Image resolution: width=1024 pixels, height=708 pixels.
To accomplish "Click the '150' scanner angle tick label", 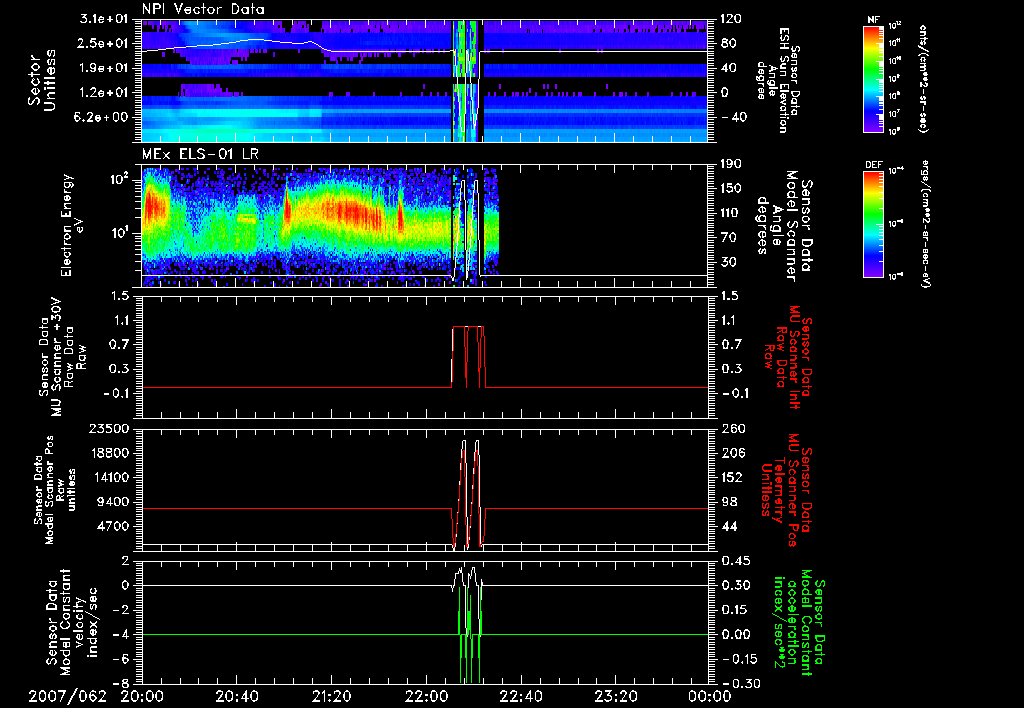I will [x=730, y=189].
